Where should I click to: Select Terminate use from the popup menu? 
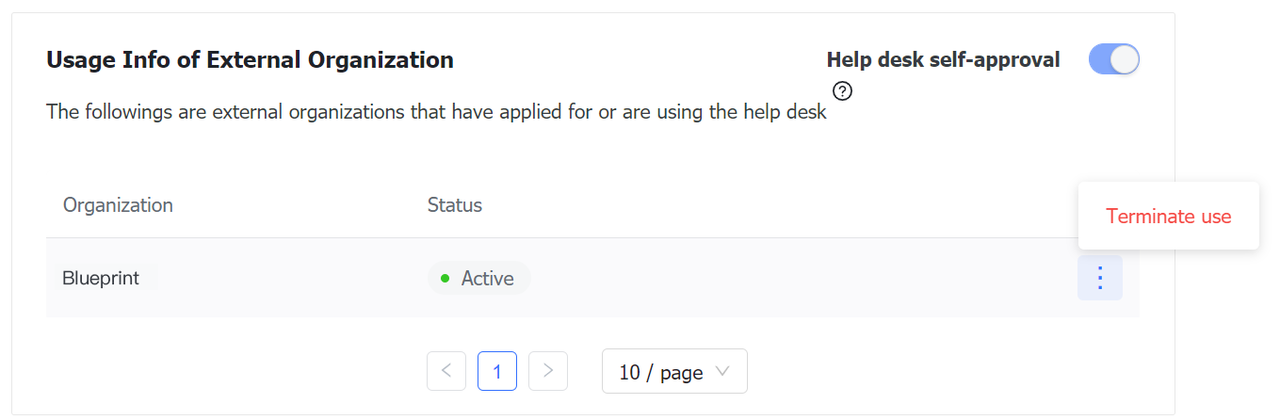pos(1168,216)
